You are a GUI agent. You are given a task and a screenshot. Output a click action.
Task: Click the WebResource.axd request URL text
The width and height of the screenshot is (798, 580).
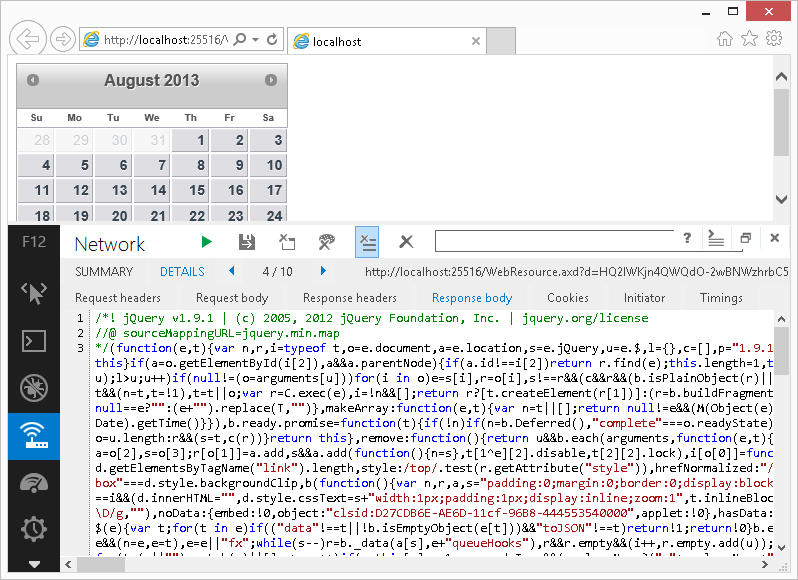(x=577, y=272)
